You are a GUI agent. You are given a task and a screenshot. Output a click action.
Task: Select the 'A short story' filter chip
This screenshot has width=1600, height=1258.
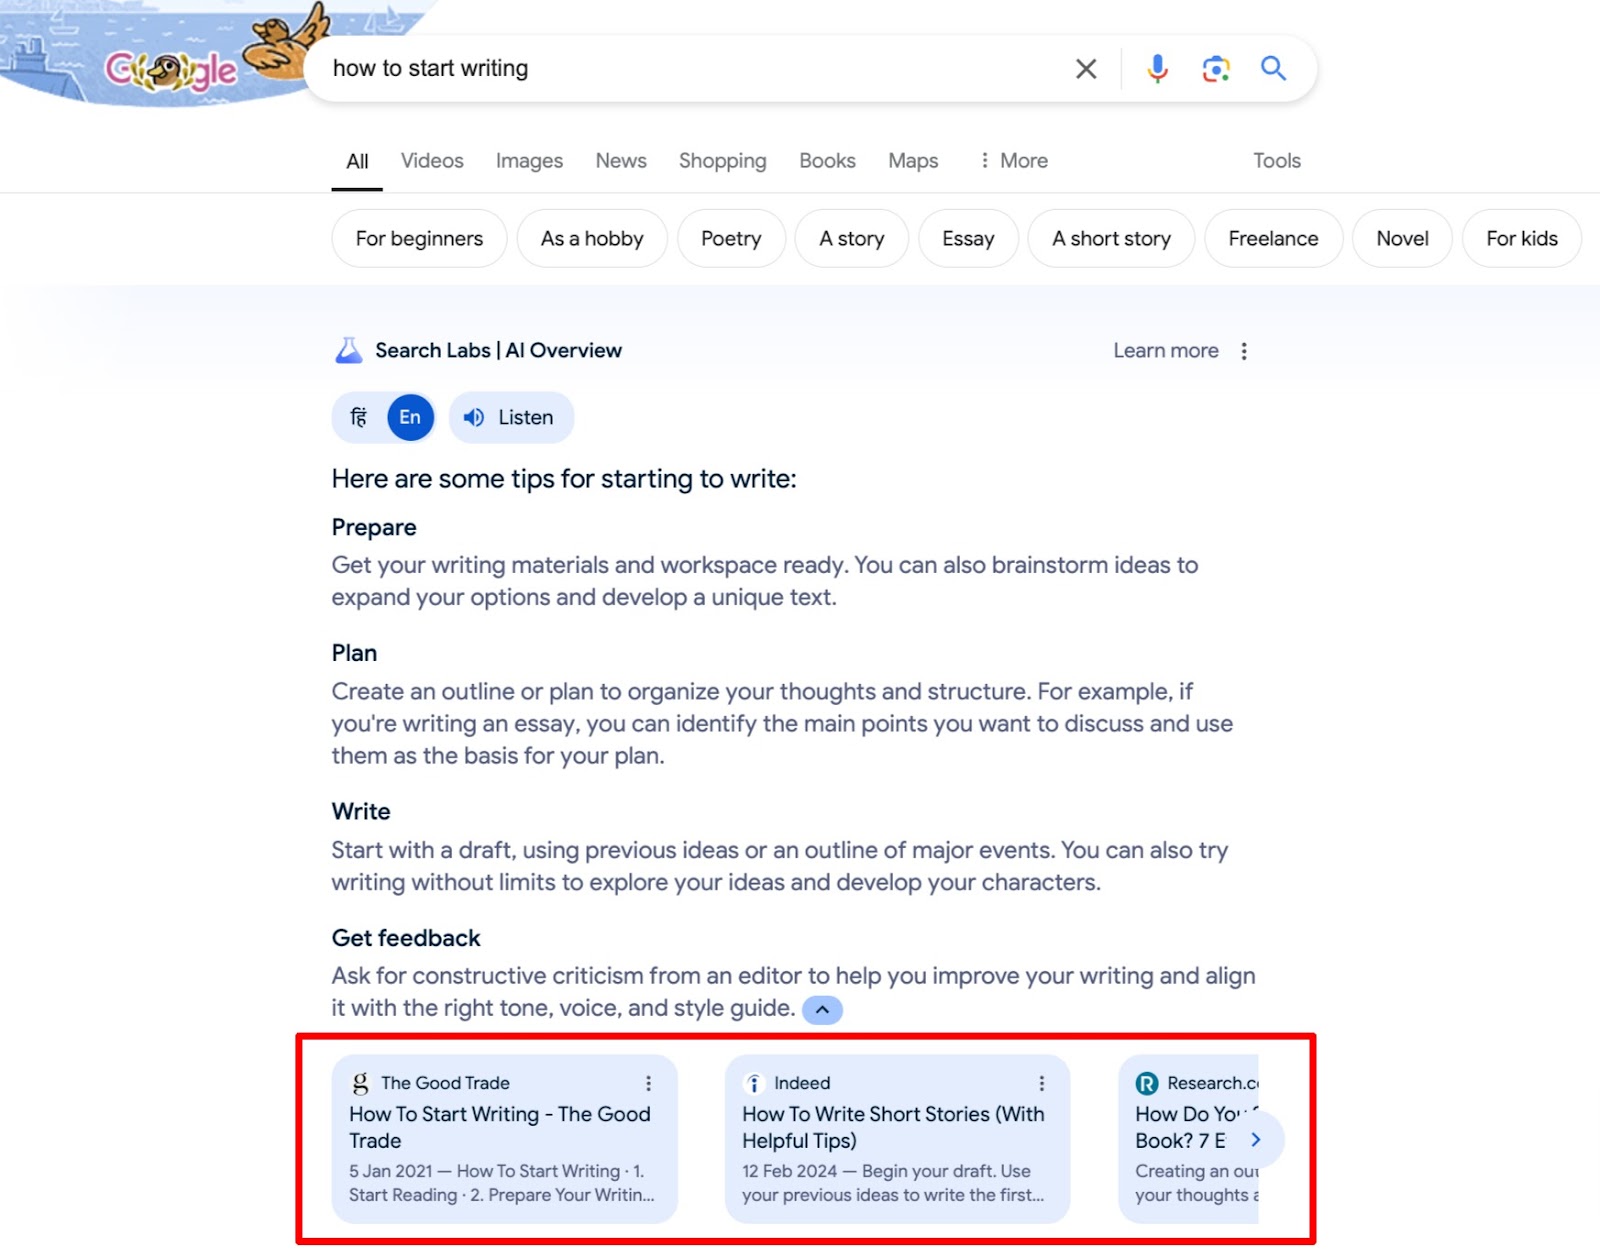pos(1111,239)
